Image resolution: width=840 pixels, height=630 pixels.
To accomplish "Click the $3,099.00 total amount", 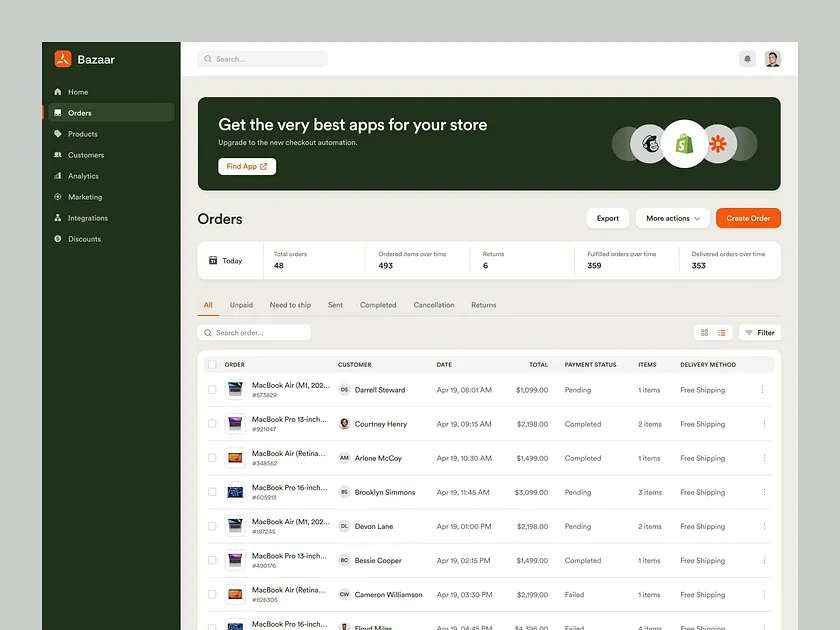I will pos(531,492).
